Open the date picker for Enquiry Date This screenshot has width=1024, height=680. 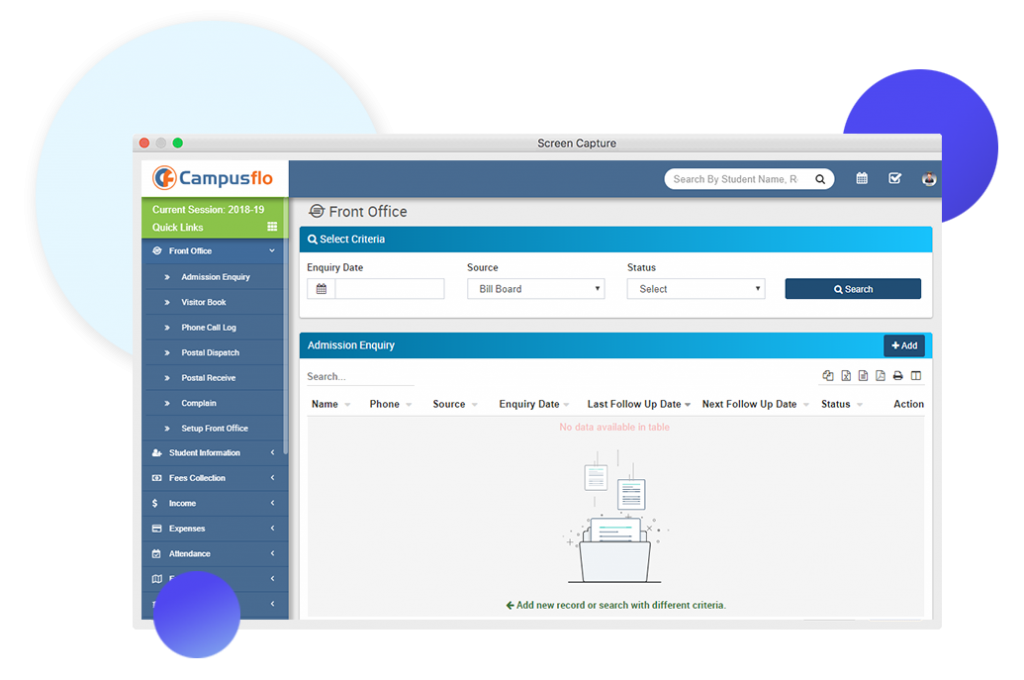point(319,288)
